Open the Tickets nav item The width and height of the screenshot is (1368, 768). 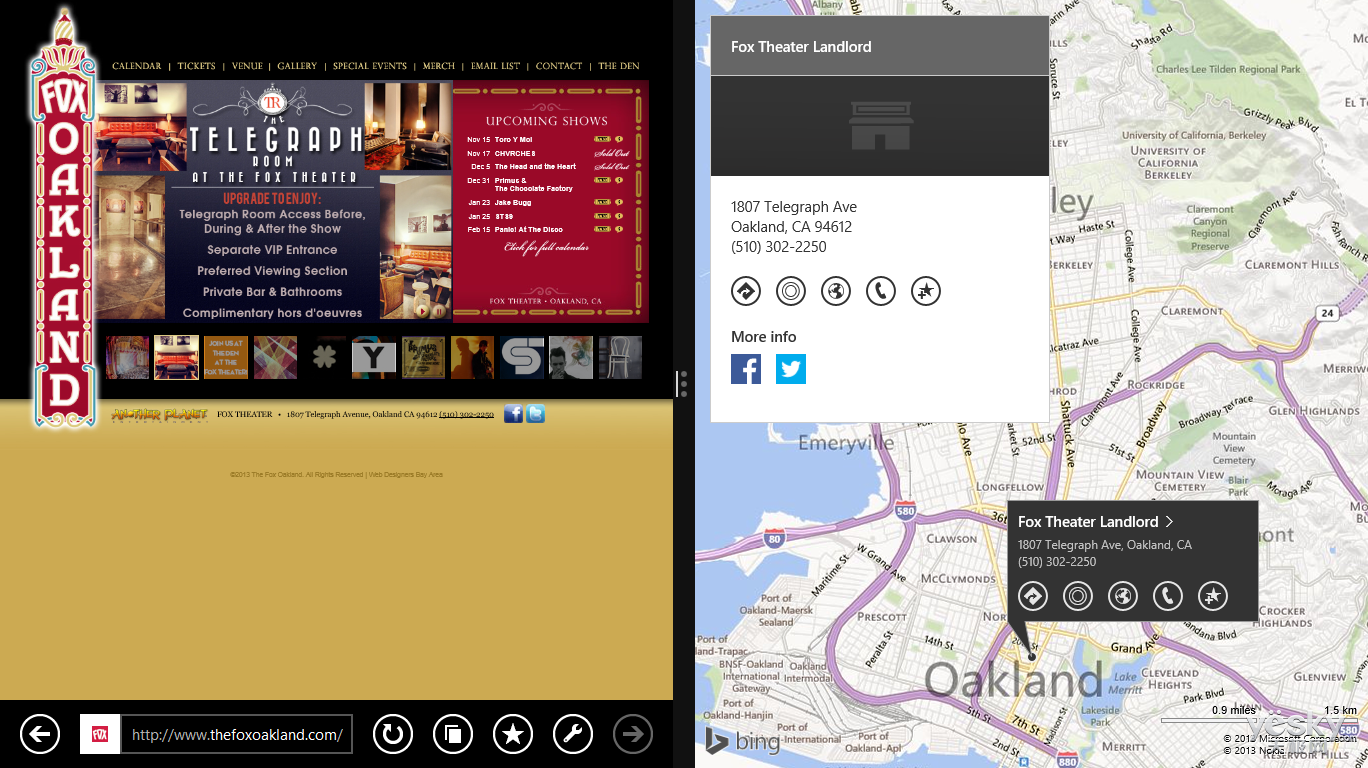pyautogui.click(x=197, y=66)
